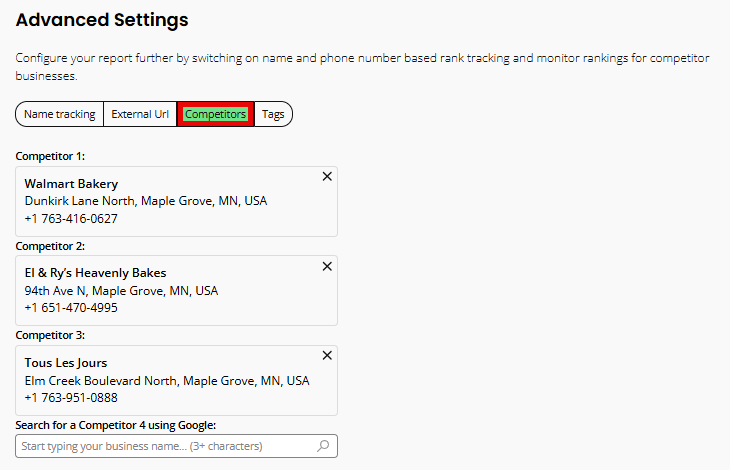Click the magnifier search icon

point(323,446)
